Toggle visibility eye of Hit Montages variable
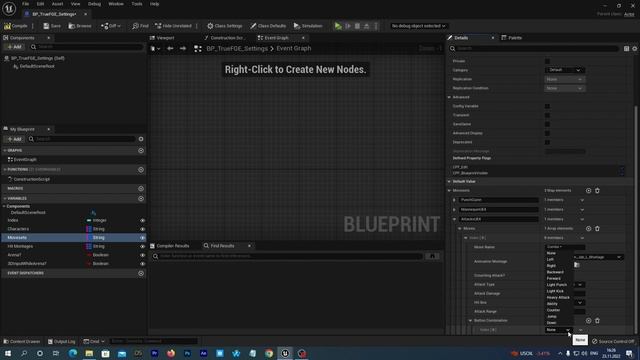Viewport: 640px width, 360px height. click(x=142, y=246)
